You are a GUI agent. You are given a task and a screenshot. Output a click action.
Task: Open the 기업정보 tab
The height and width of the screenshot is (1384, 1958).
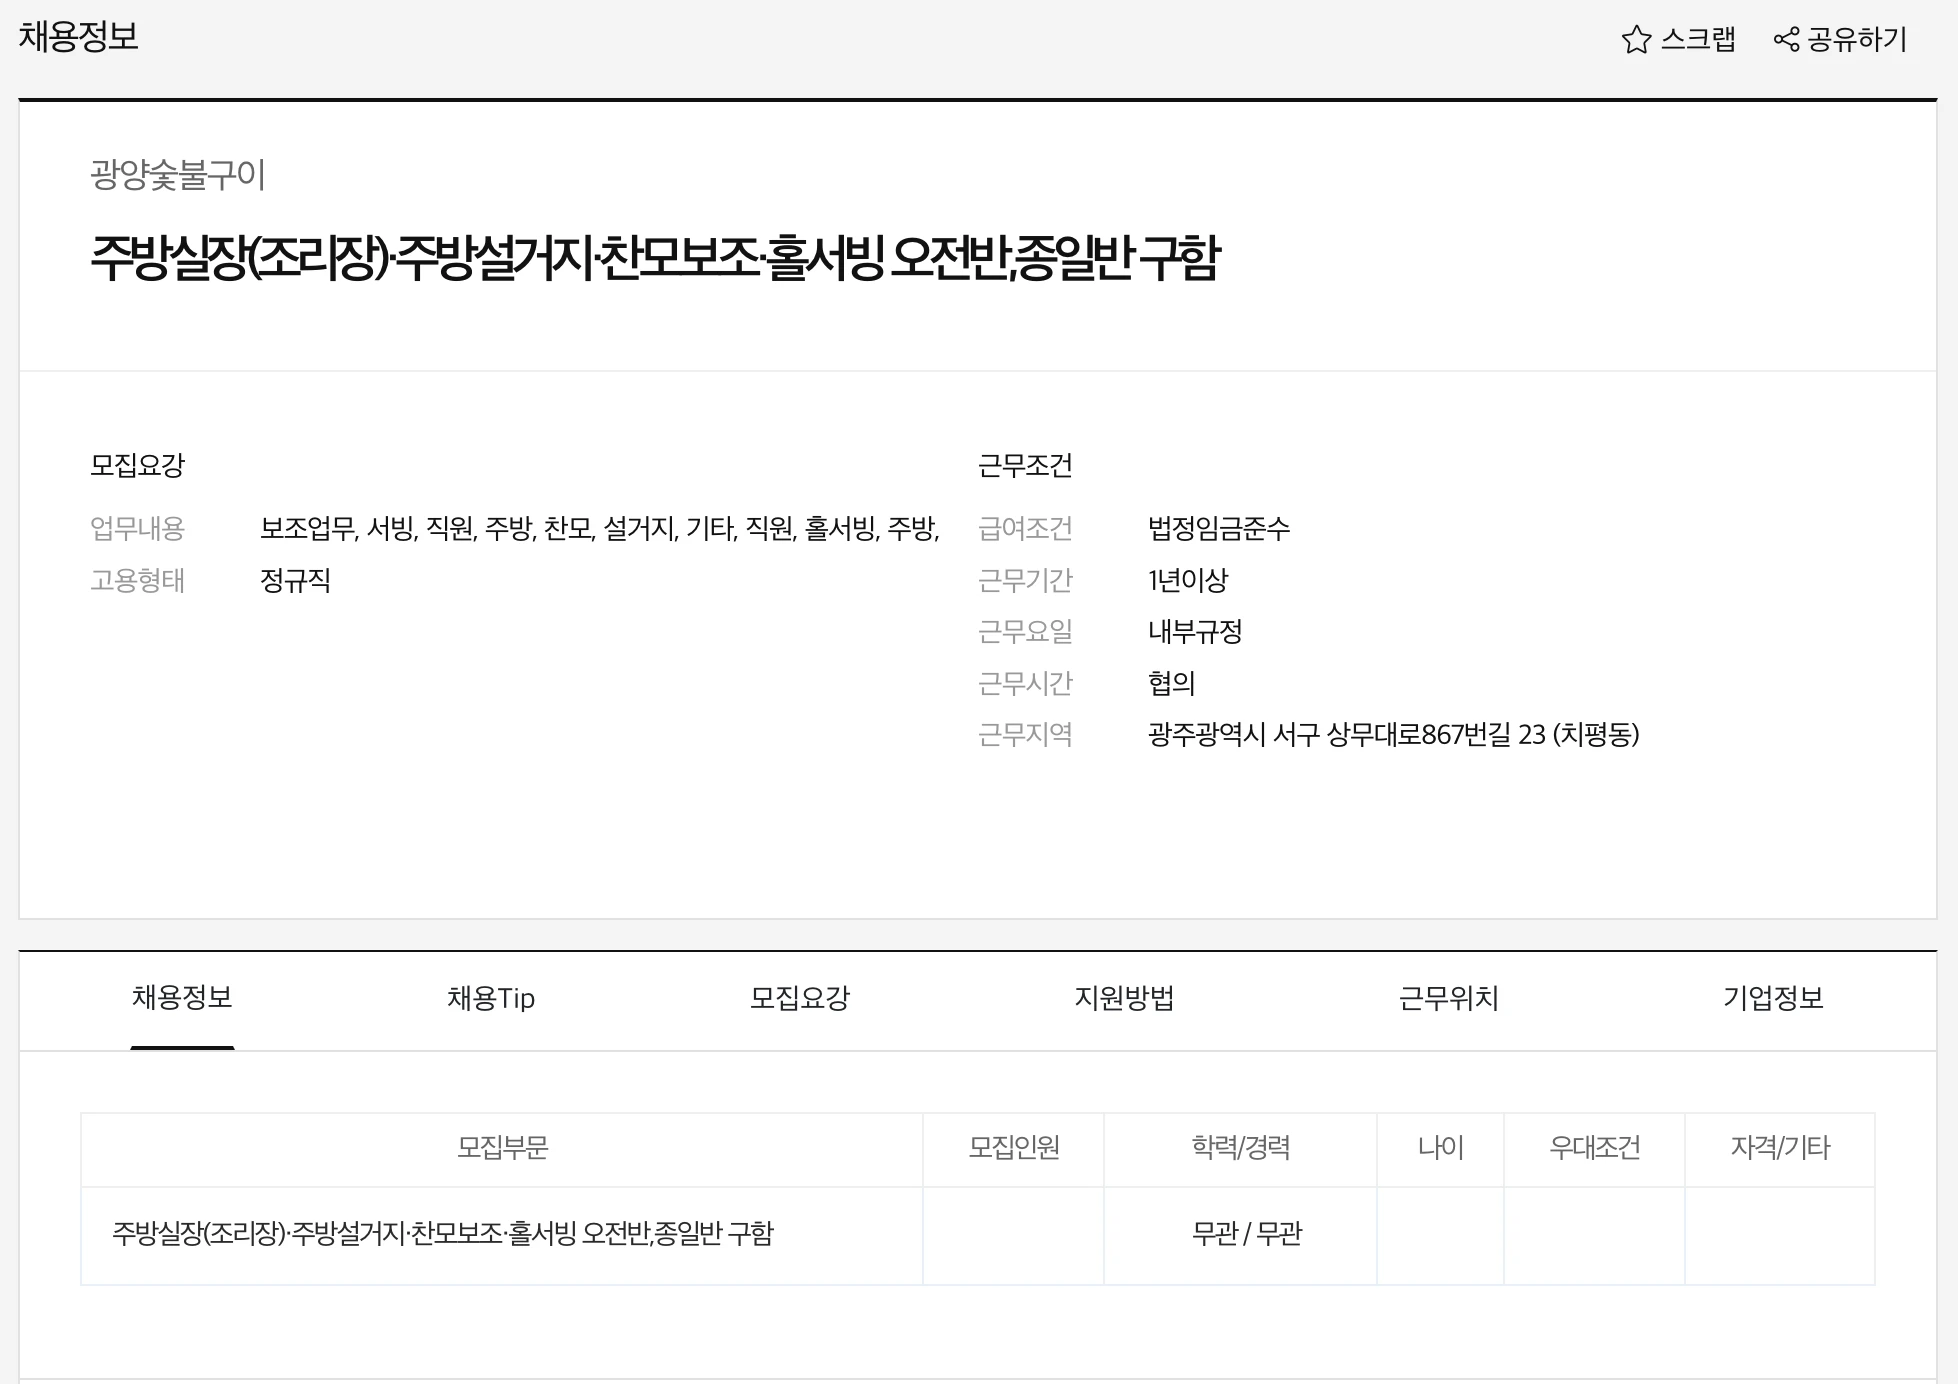(1773, 998)
